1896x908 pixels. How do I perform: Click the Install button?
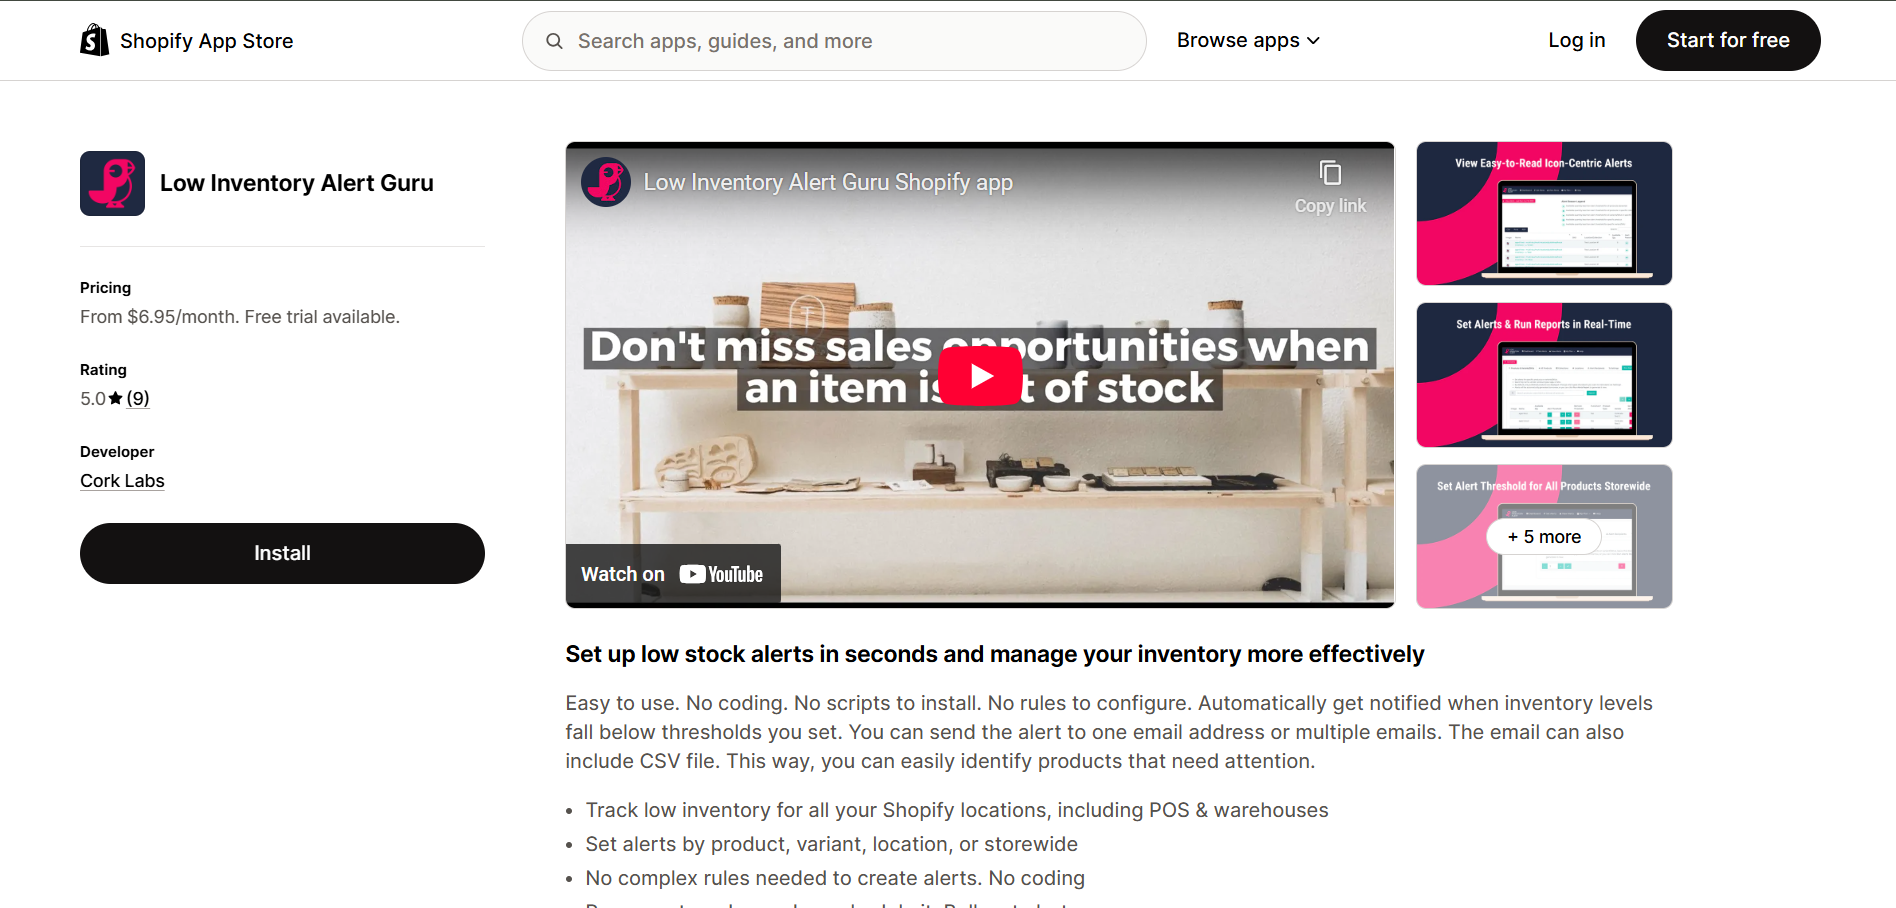(282, 553)
